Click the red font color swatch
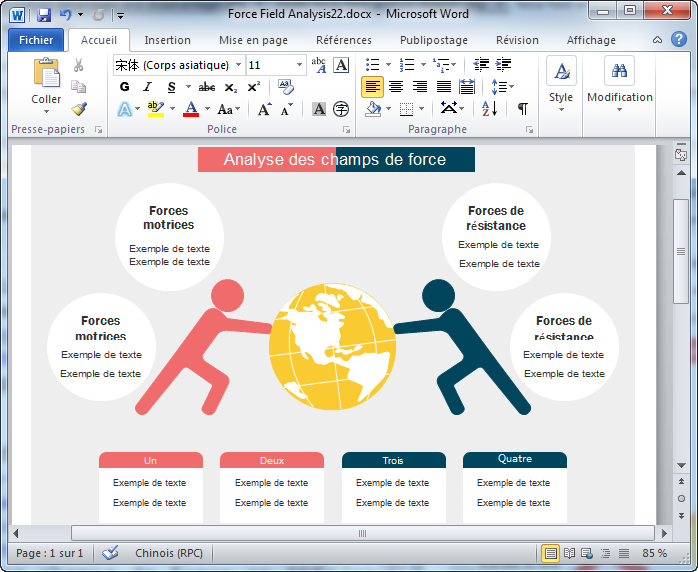698x572 pixels. click(190, 109)
